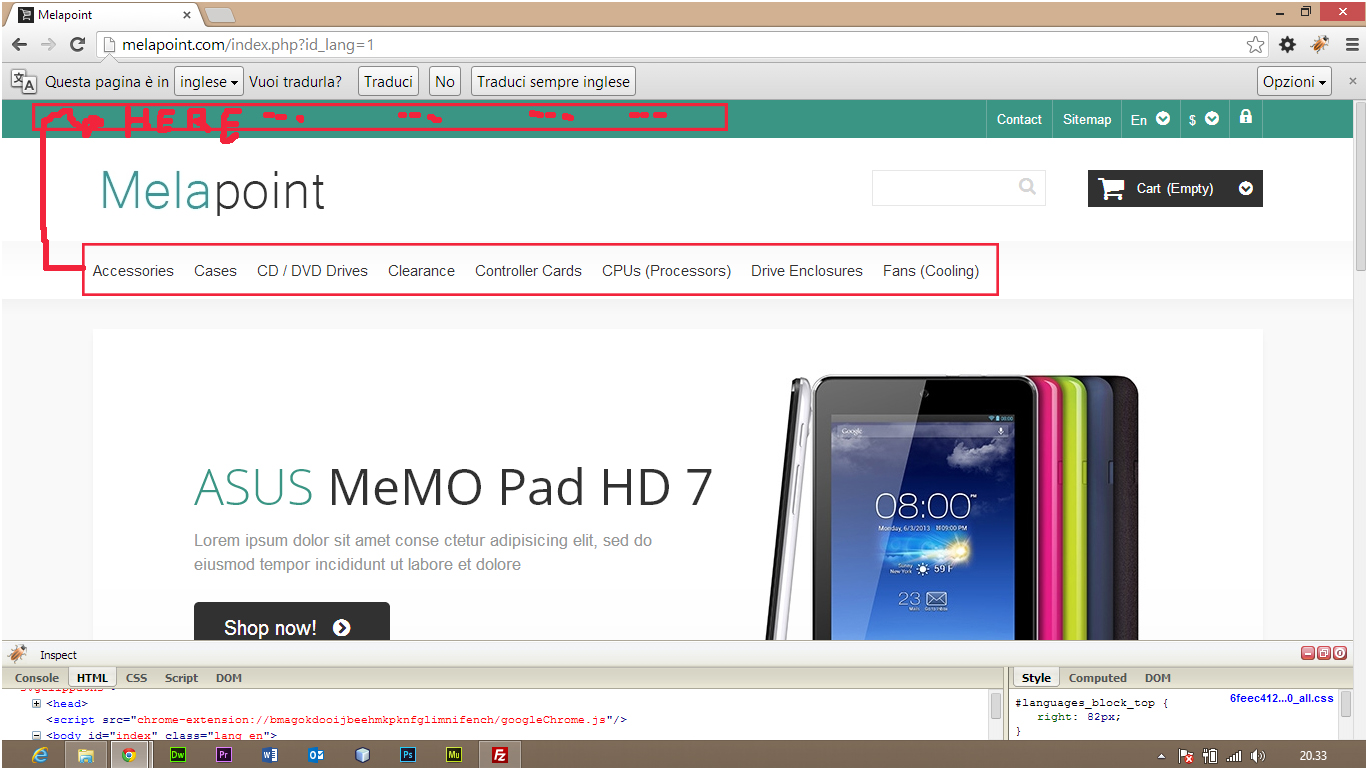Bookmark this page with the star icon
The image size is (1366, 768).
click(x=1255, y=44)
